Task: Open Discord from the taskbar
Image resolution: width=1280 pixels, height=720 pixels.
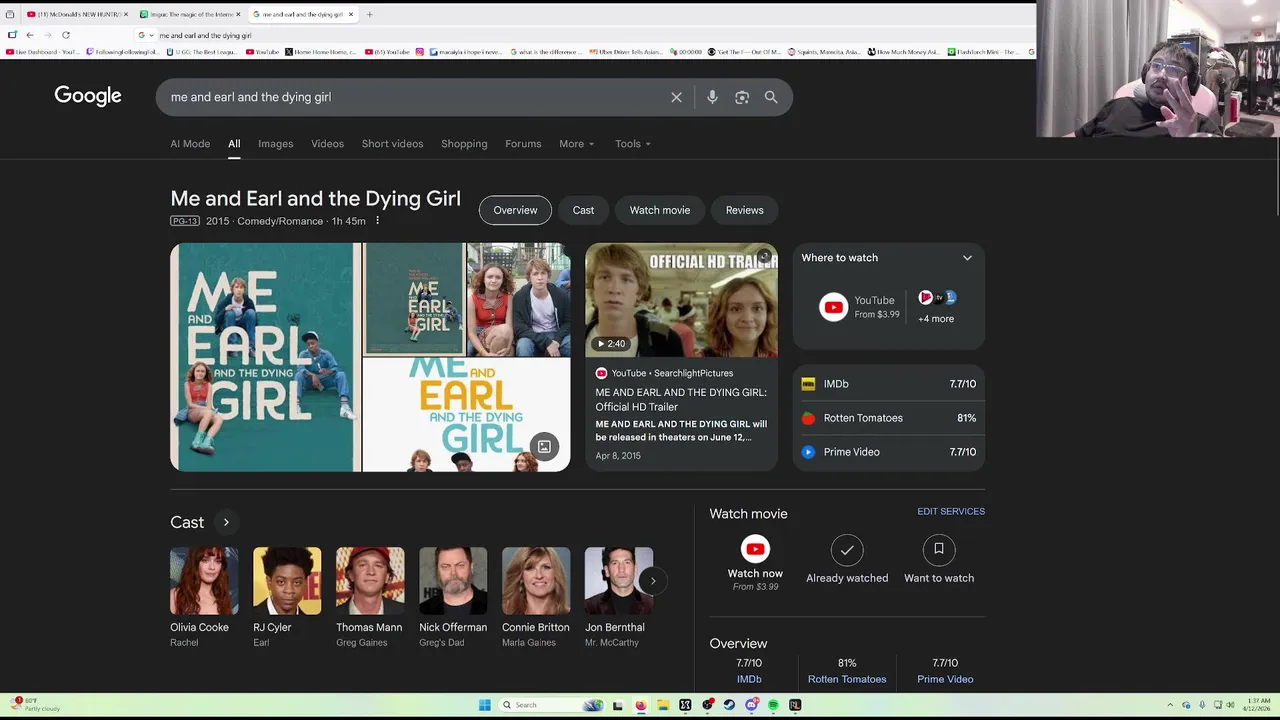Action: [751, 705]
